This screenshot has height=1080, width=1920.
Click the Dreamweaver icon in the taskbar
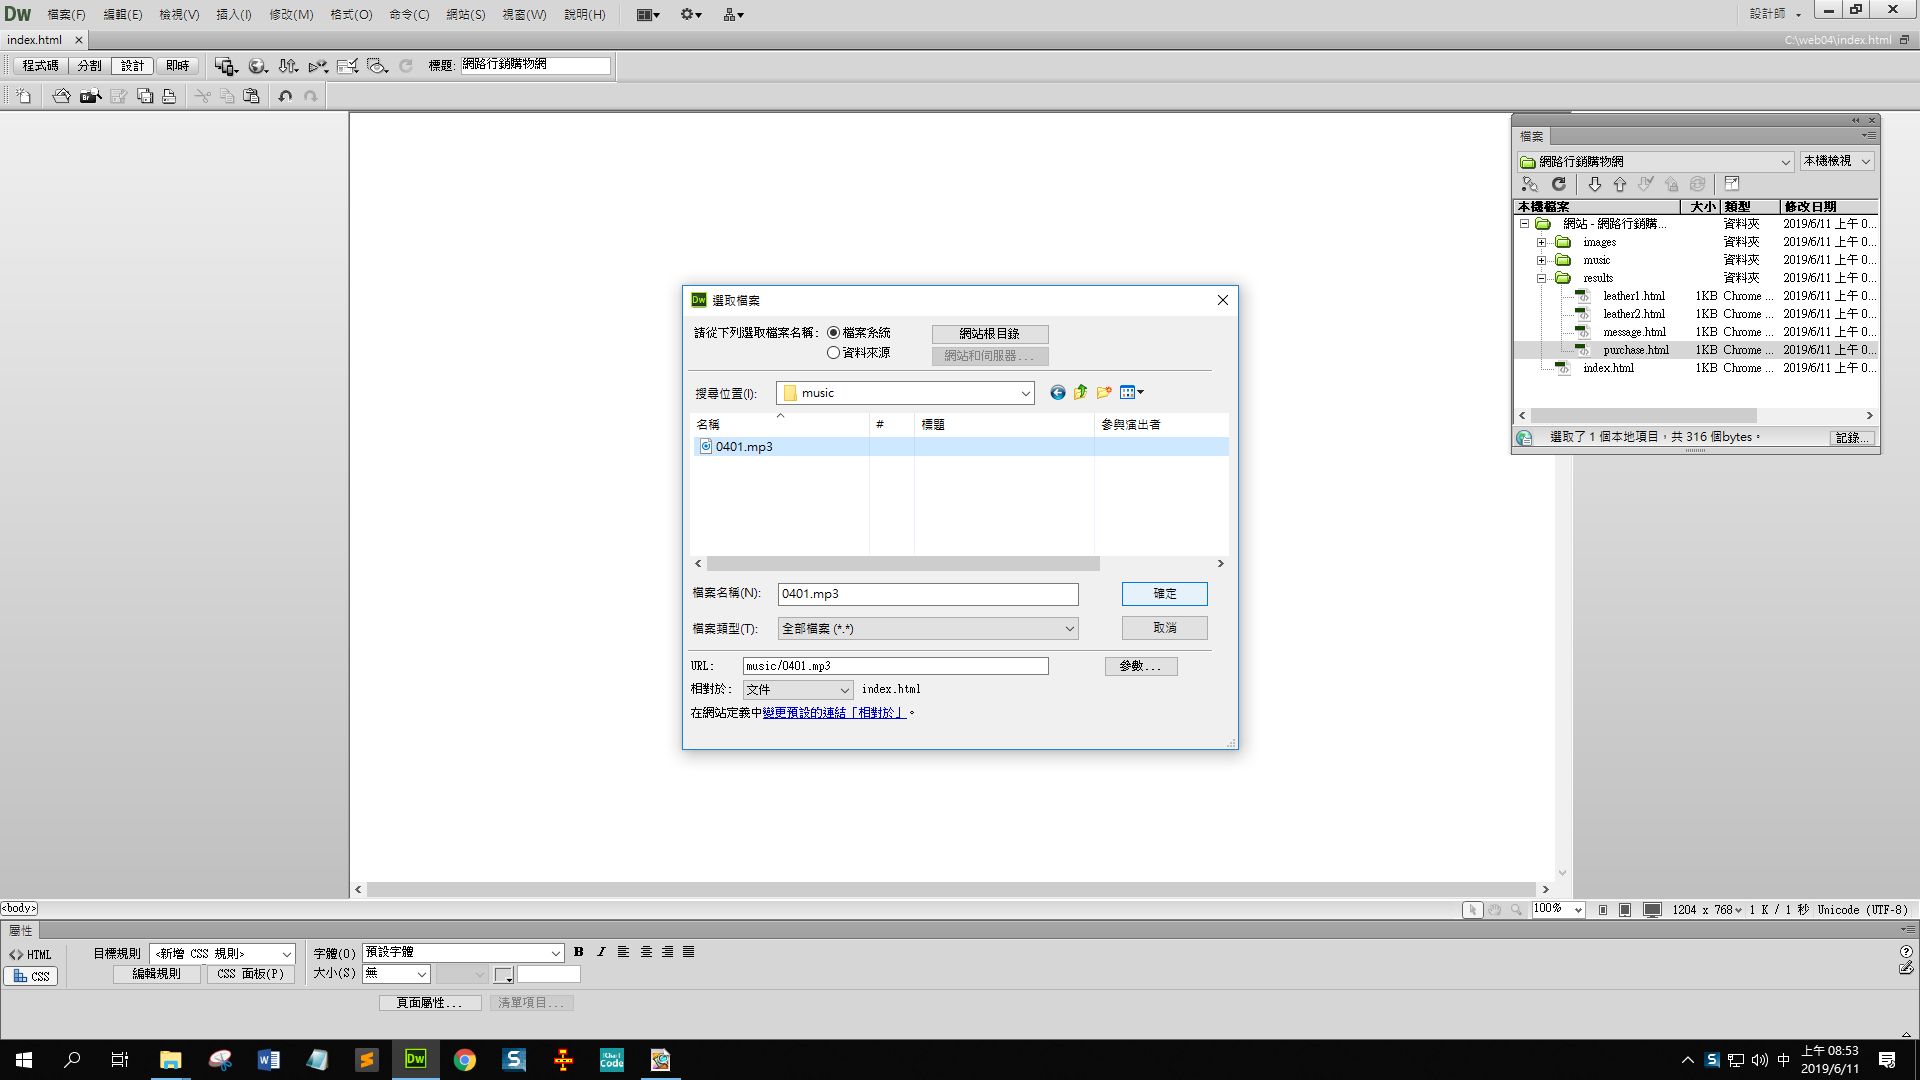pyautogui.click(x=415, y=1059)
